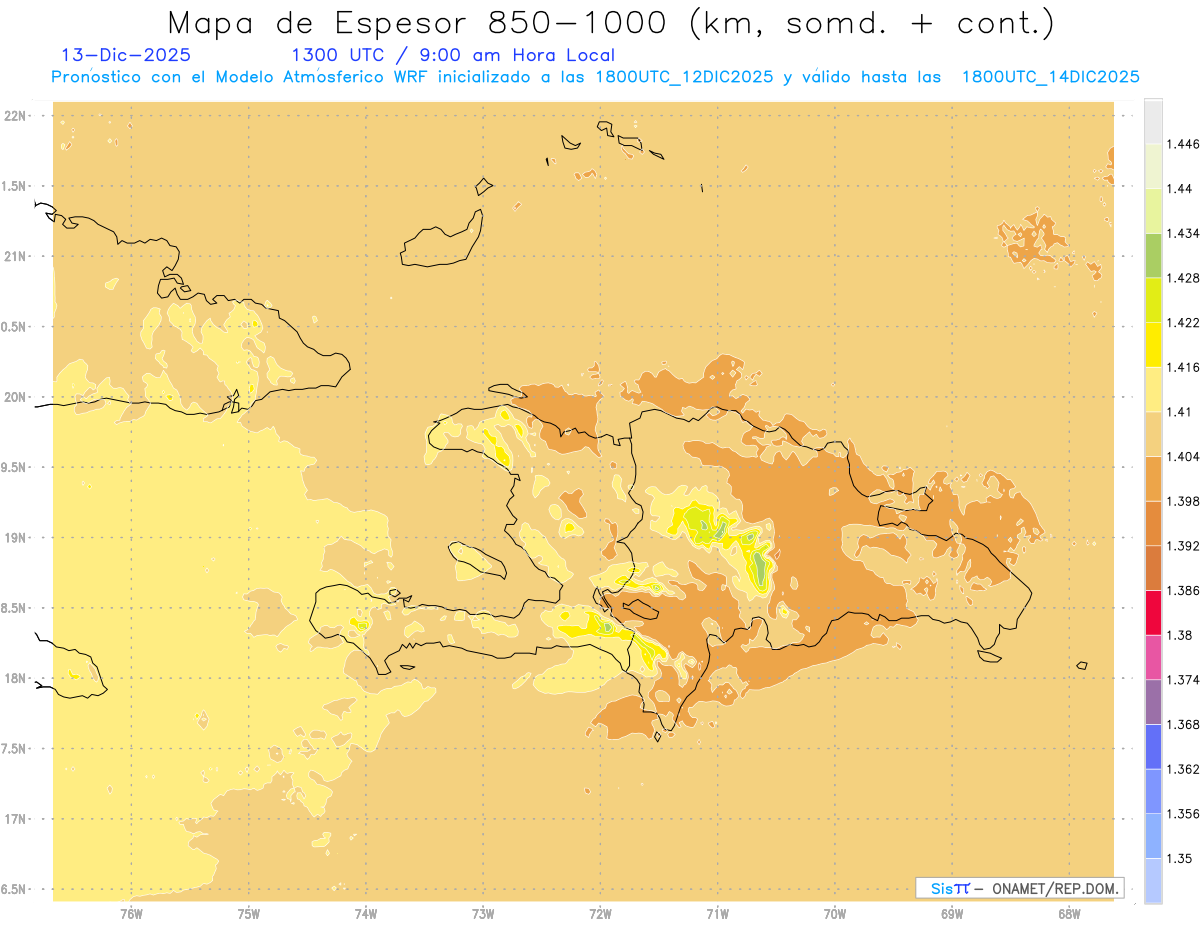Click the legend value 1.41
Screen dimensions: 1200x927
point(1181,412)
